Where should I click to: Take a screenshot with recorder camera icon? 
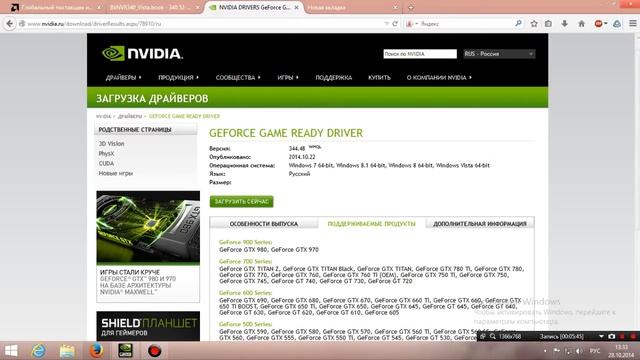point(611,336)
